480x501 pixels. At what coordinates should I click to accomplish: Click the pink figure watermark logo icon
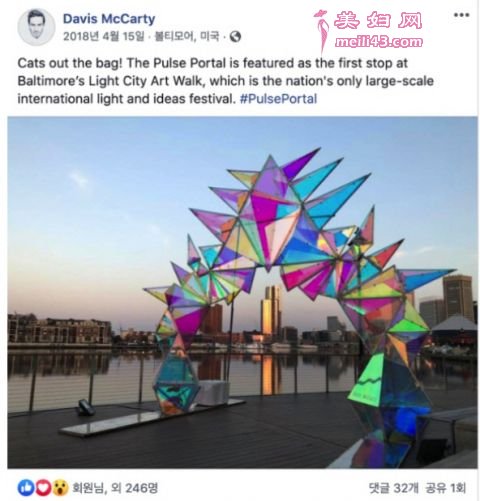pos(322,31)
